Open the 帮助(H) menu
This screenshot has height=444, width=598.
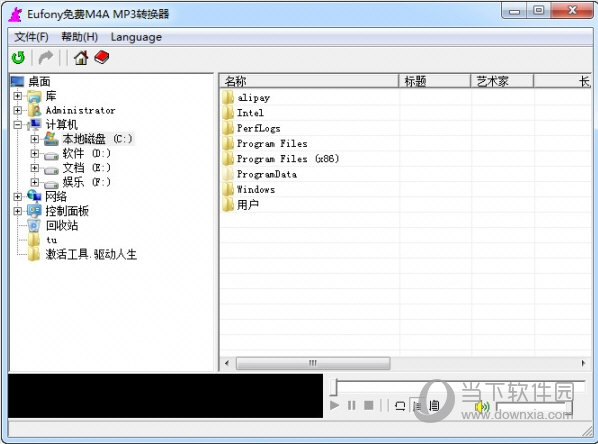pyautogui.click(x=80, y=37)
